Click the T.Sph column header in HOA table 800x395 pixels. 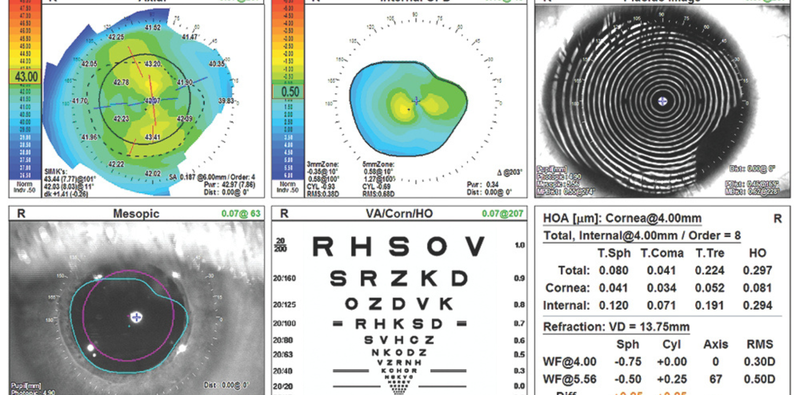click(614, 253)
